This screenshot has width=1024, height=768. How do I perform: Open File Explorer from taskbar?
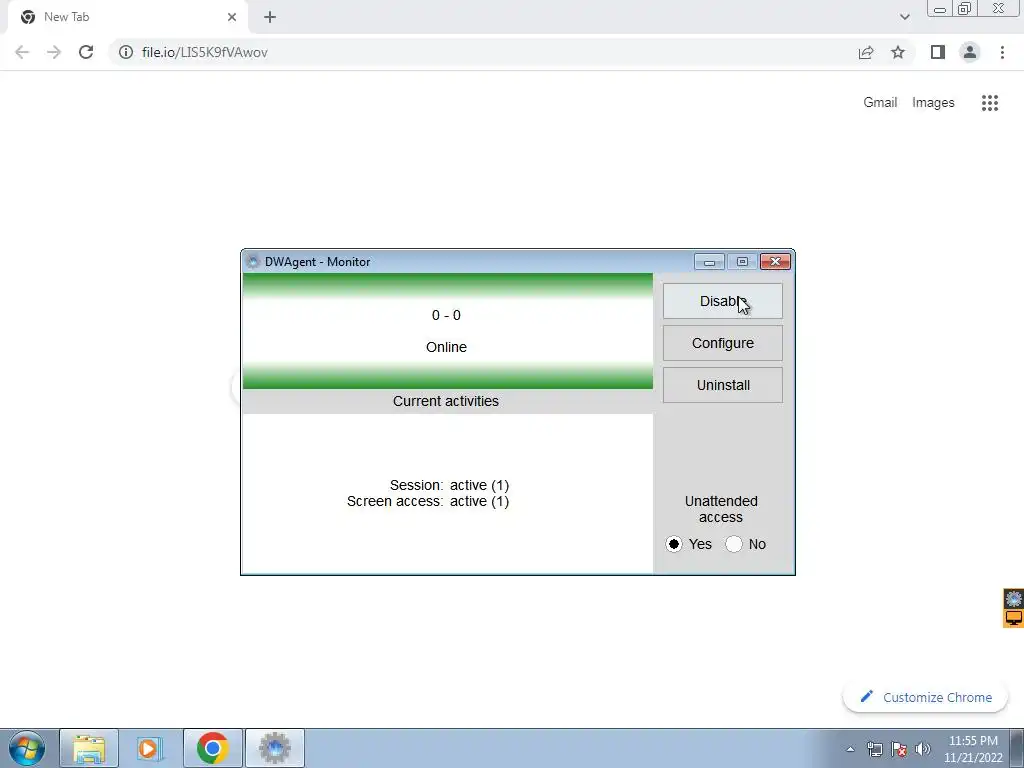tap(89, 748)
